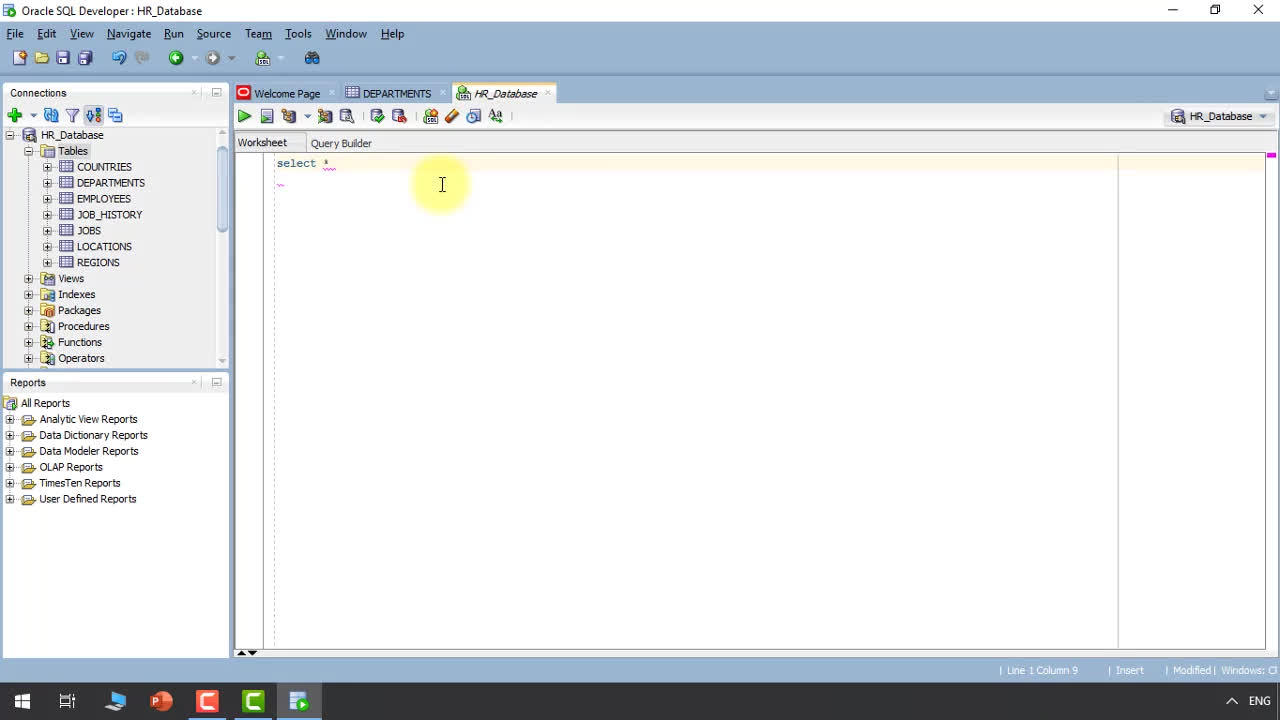Close the HR_Database worksheet tab
The width and height of the screenshot is (1280, 720).
[548, 93]
